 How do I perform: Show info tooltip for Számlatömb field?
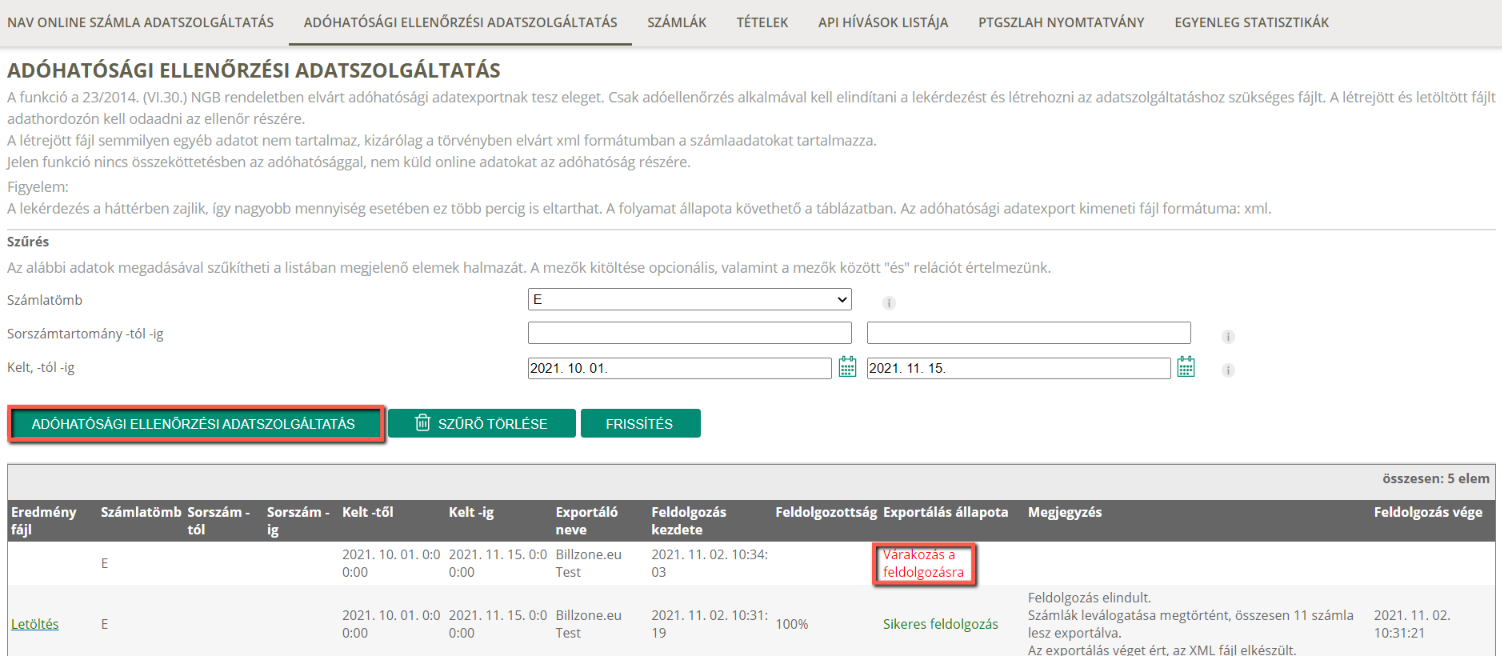coord(889,302)
